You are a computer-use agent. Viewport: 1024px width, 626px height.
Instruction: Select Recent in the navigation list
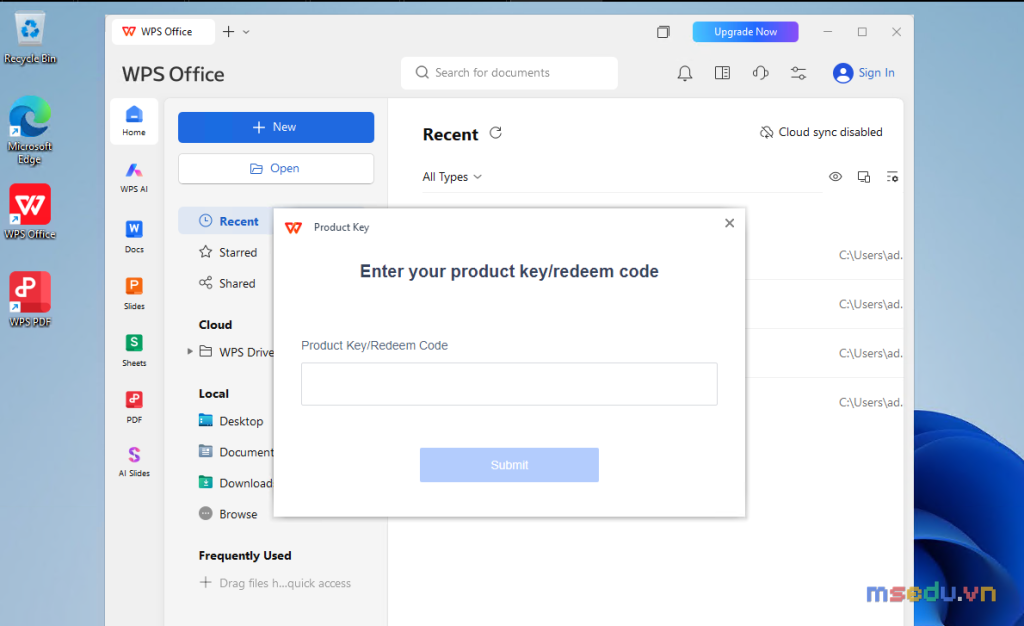[226, 221]
